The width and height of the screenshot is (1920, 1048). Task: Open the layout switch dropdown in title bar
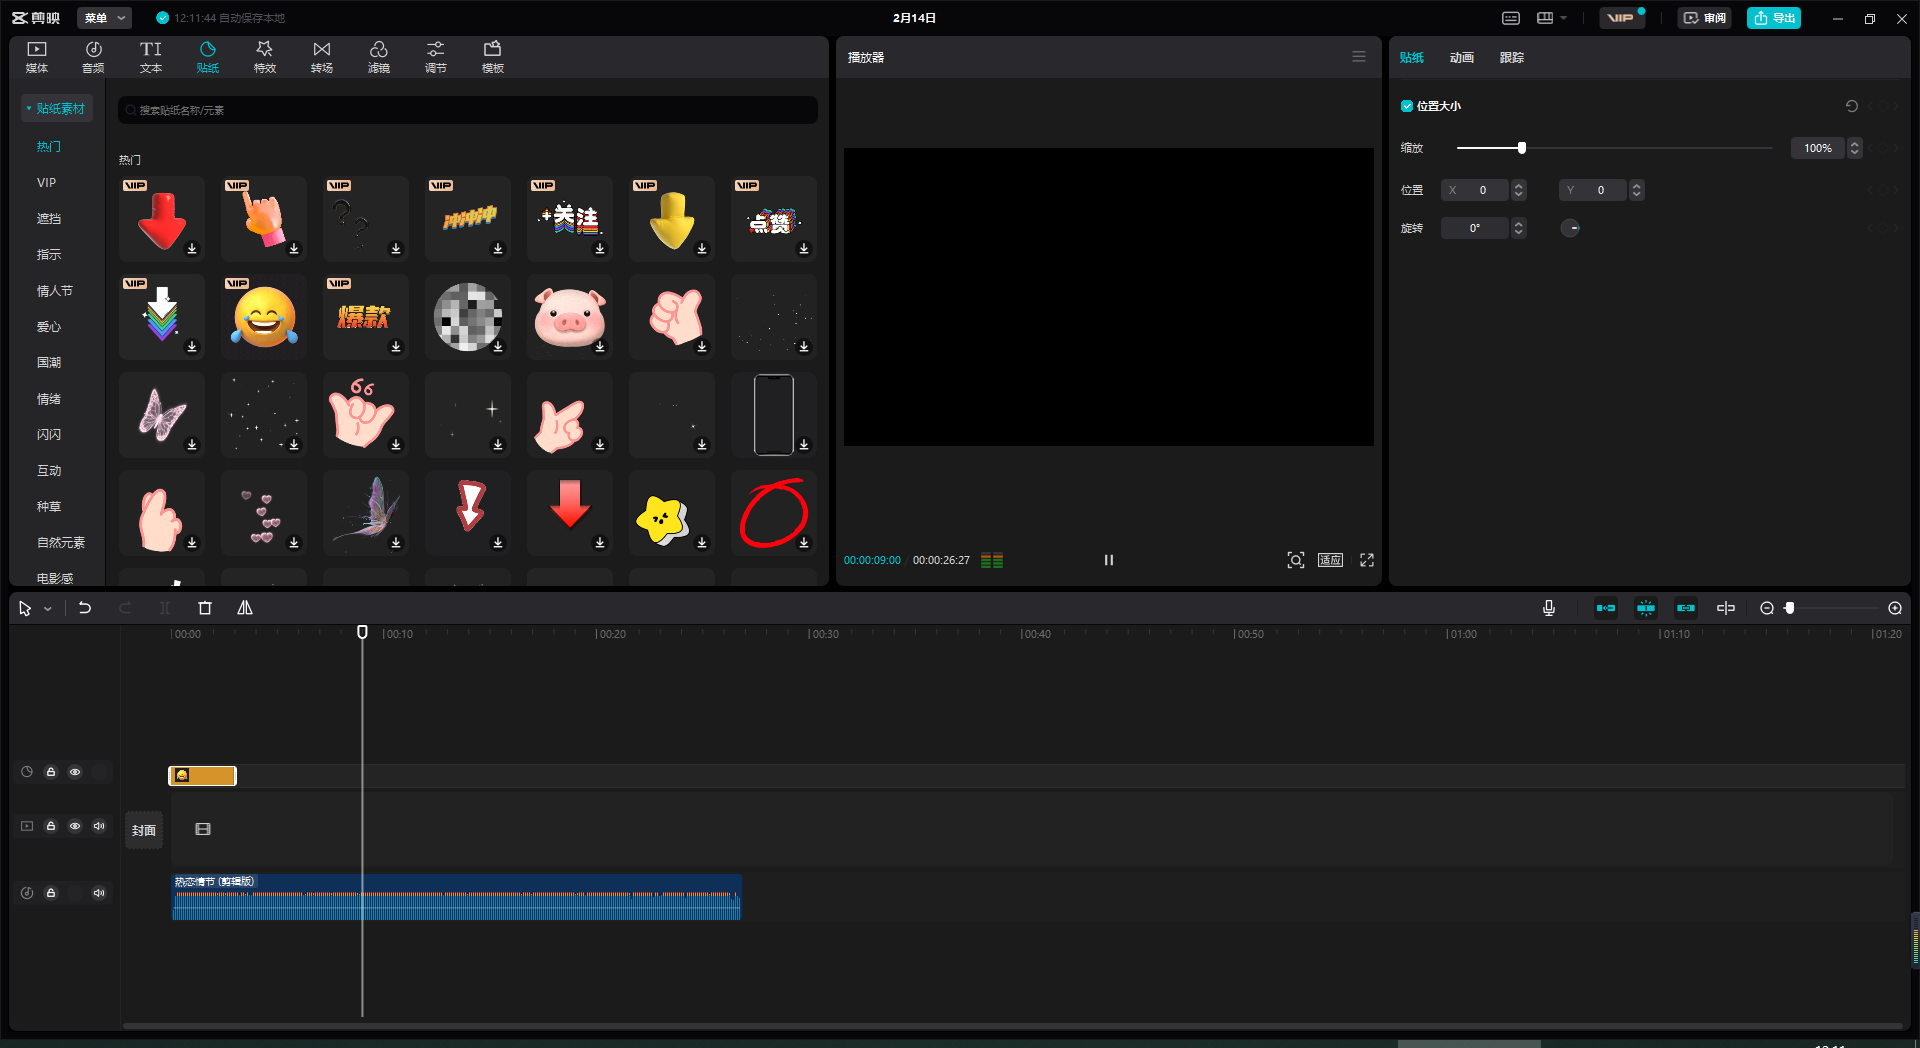[1551, 18]
